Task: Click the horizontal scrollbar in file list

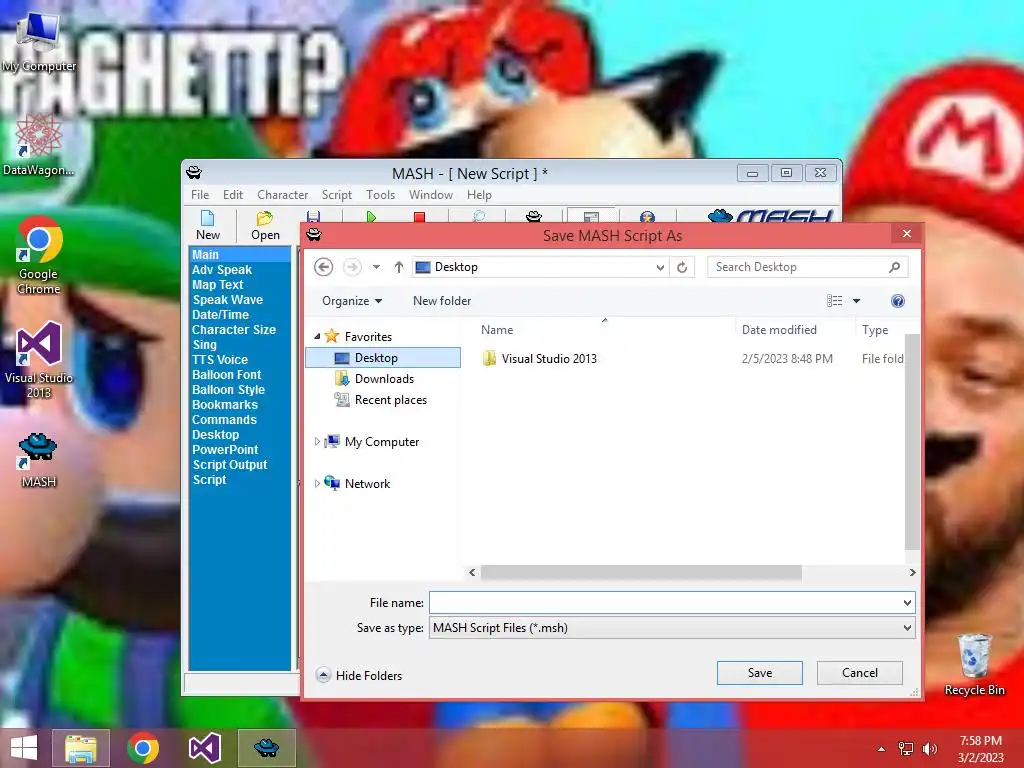Action: point(641,573)
